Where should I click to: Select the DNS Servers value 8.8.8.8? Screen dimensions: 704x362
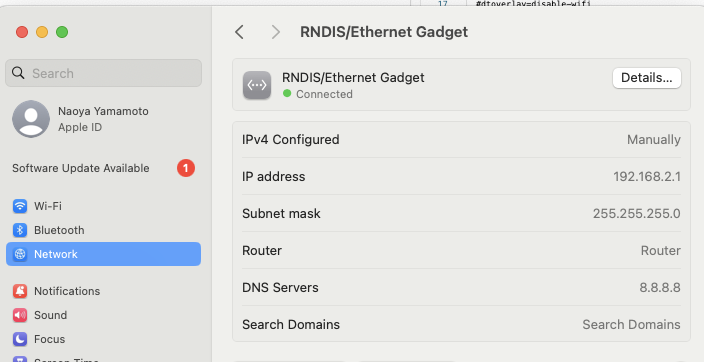tap(660, 287)
